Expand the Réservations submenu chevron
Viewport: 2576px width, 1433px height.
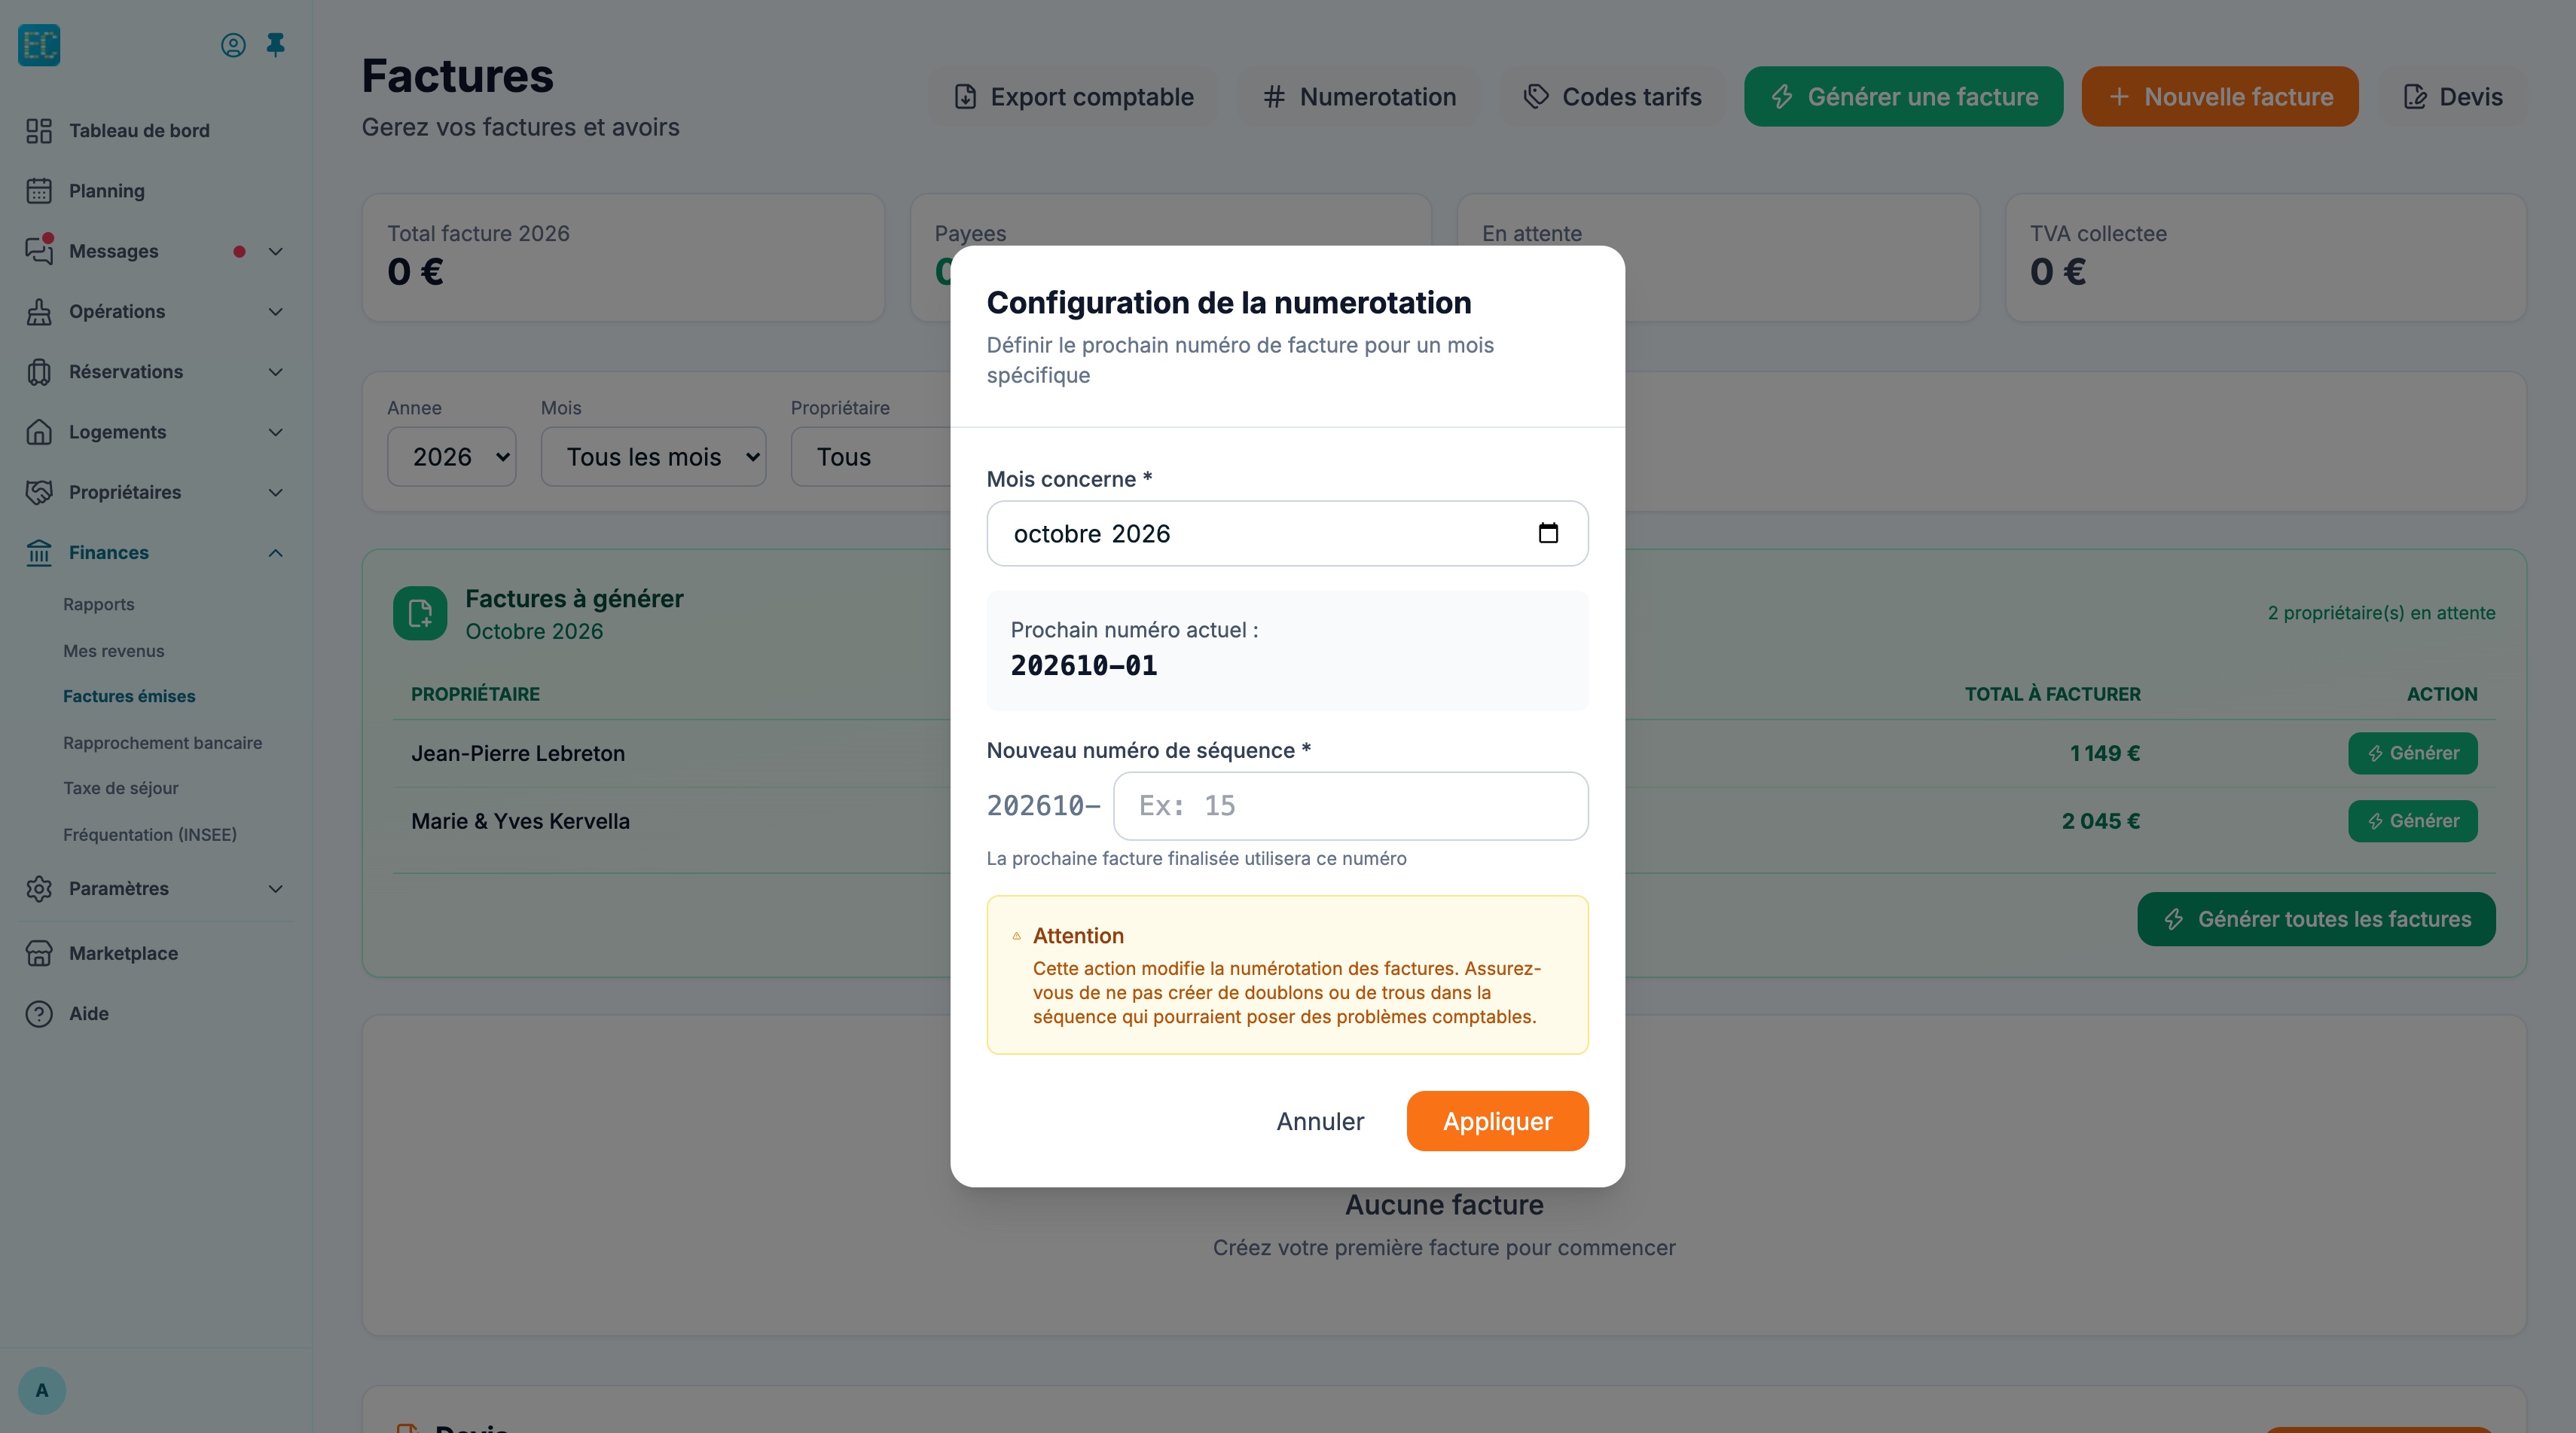[276, 372]
